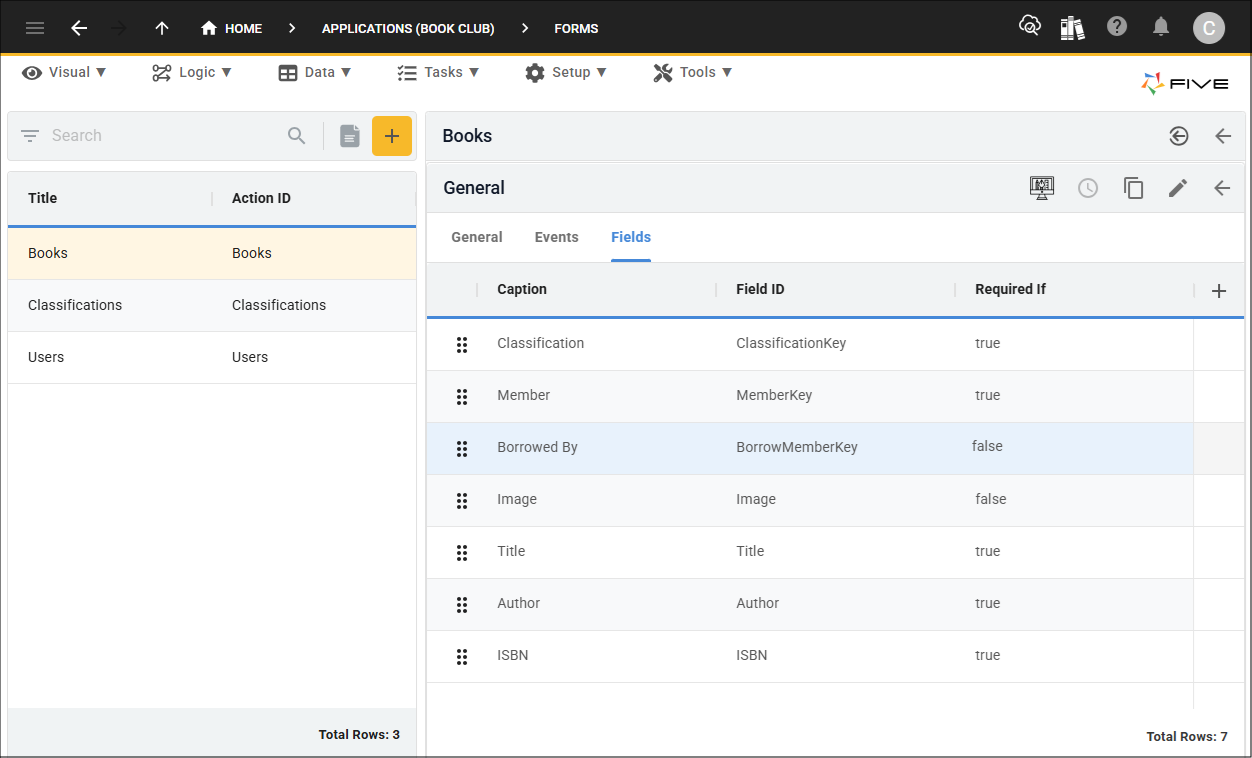Click the ClassificationKey cell
1252x758 pixels.
791,343
